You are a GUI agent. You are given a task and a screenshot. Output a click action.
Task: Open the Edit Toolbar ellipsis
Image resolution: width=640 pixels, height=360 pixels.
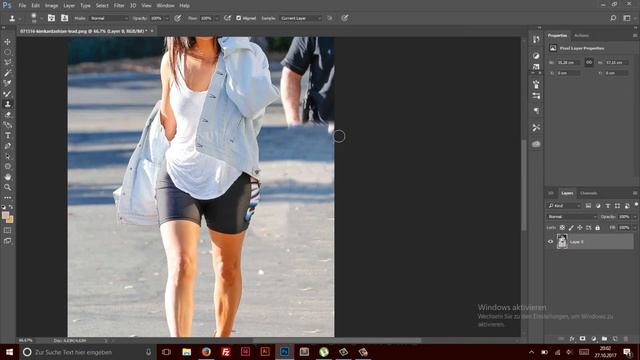click(x=7, y=198)
